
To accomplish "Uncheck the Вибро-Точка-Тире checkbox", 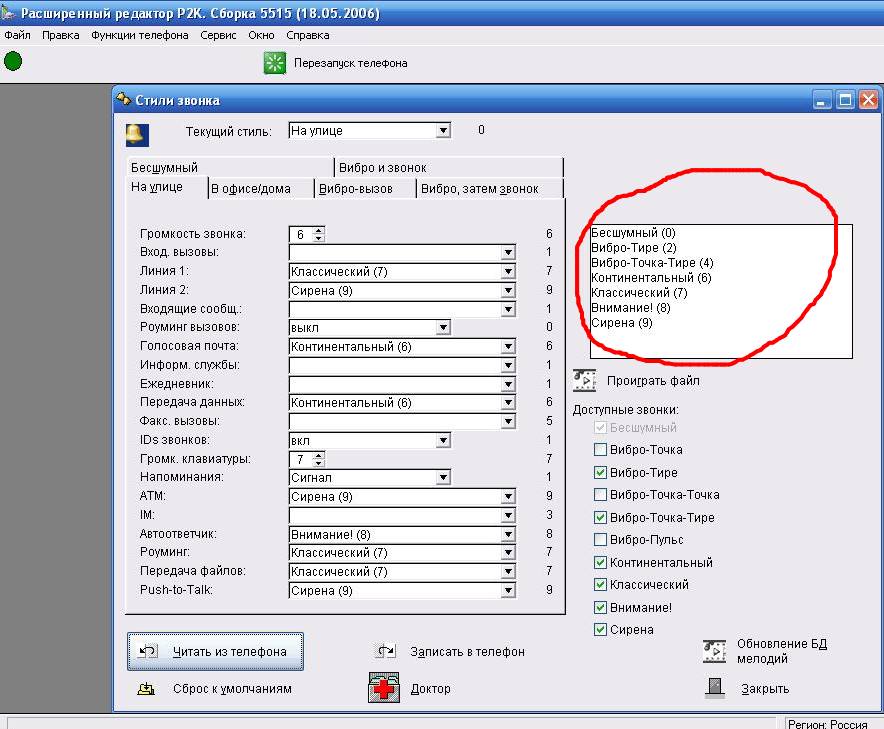I will 600,517.
